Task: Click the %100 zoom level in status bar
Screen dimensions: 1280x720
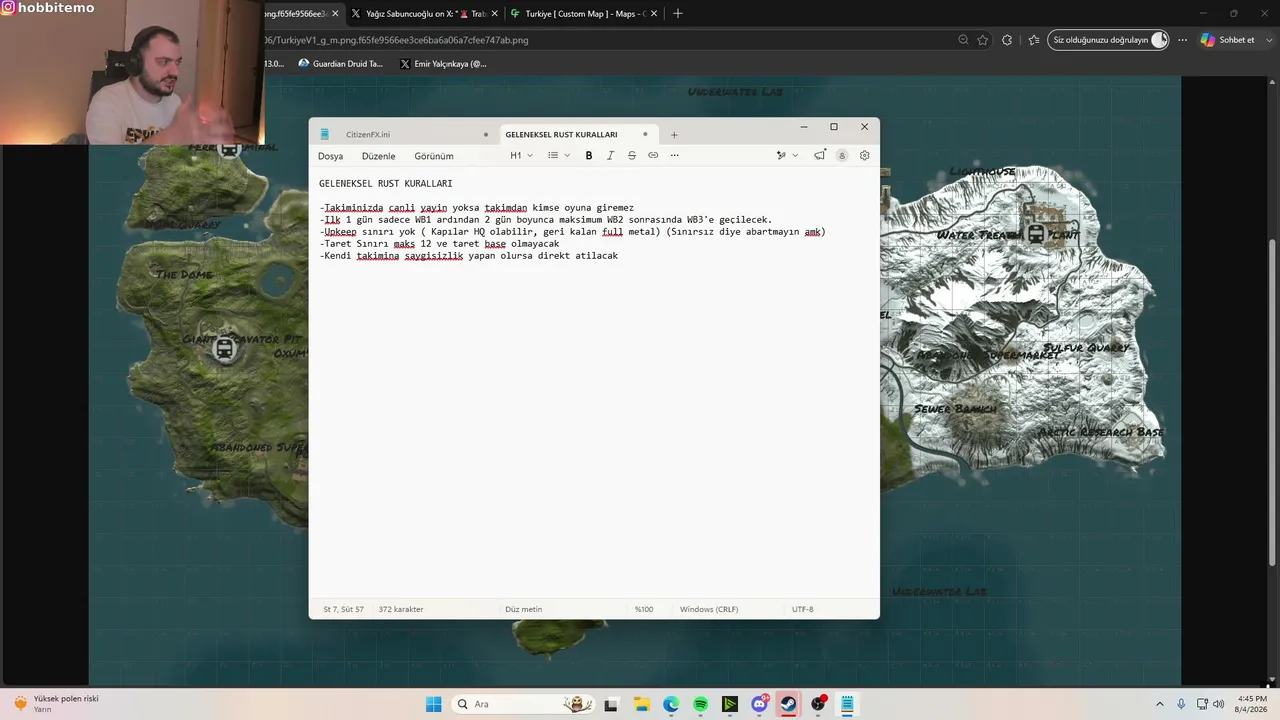Action: [x=644, y=609]
